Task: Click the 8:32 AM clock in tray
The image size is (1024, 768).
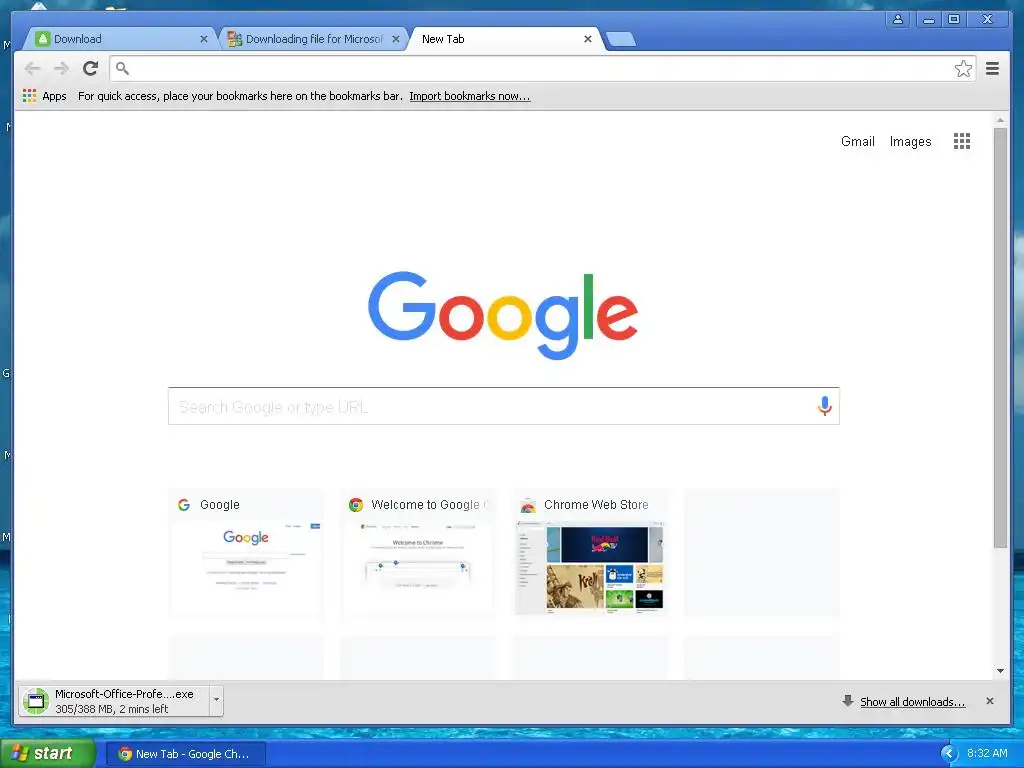Action: (x=987, y=753)
